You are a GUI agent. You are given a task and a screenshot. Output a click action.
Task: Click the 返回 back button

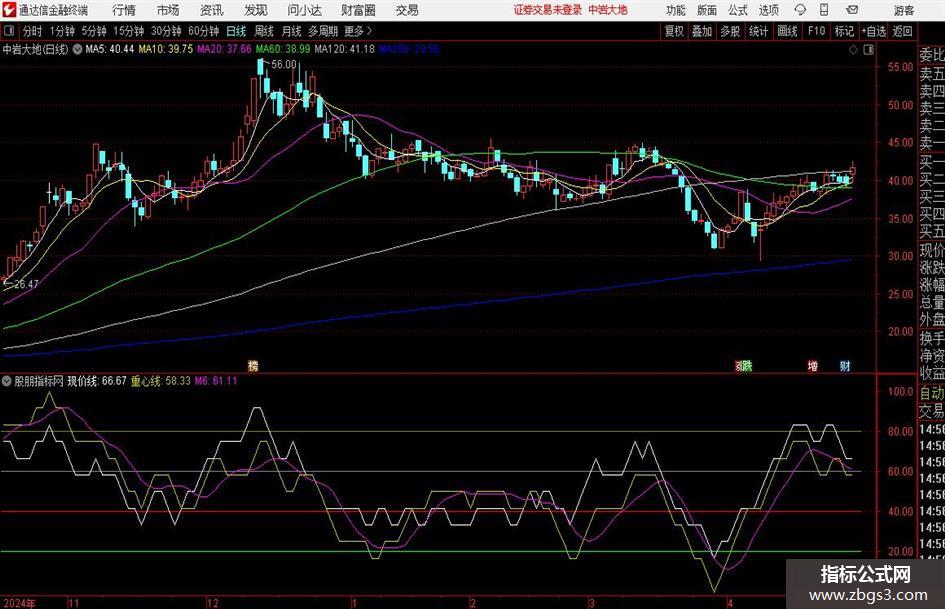[x=903, y=31]
